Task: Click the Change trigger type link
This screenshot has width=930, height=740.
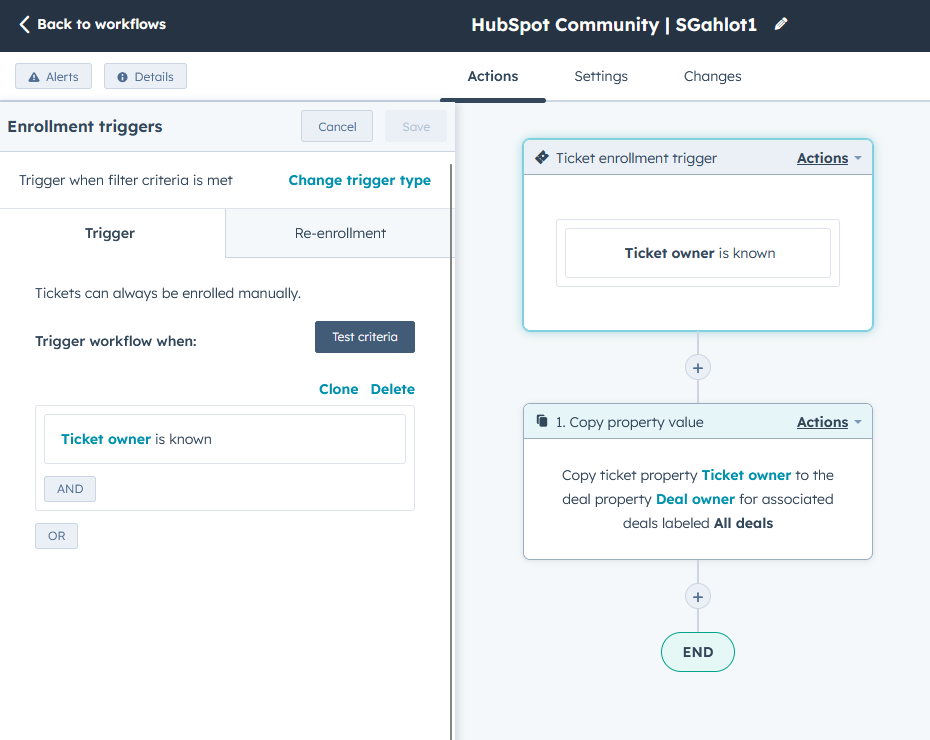Action: [x=359, y=180]
